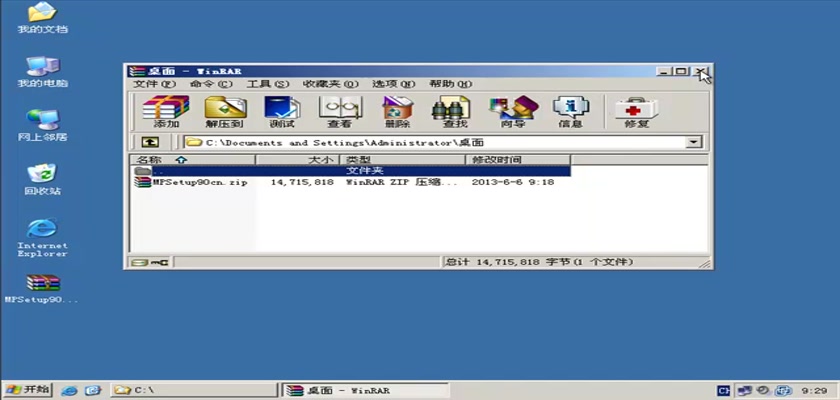Click the WinRAR ZIP type cell
This screenshot has width=840, height=400.
402,182
